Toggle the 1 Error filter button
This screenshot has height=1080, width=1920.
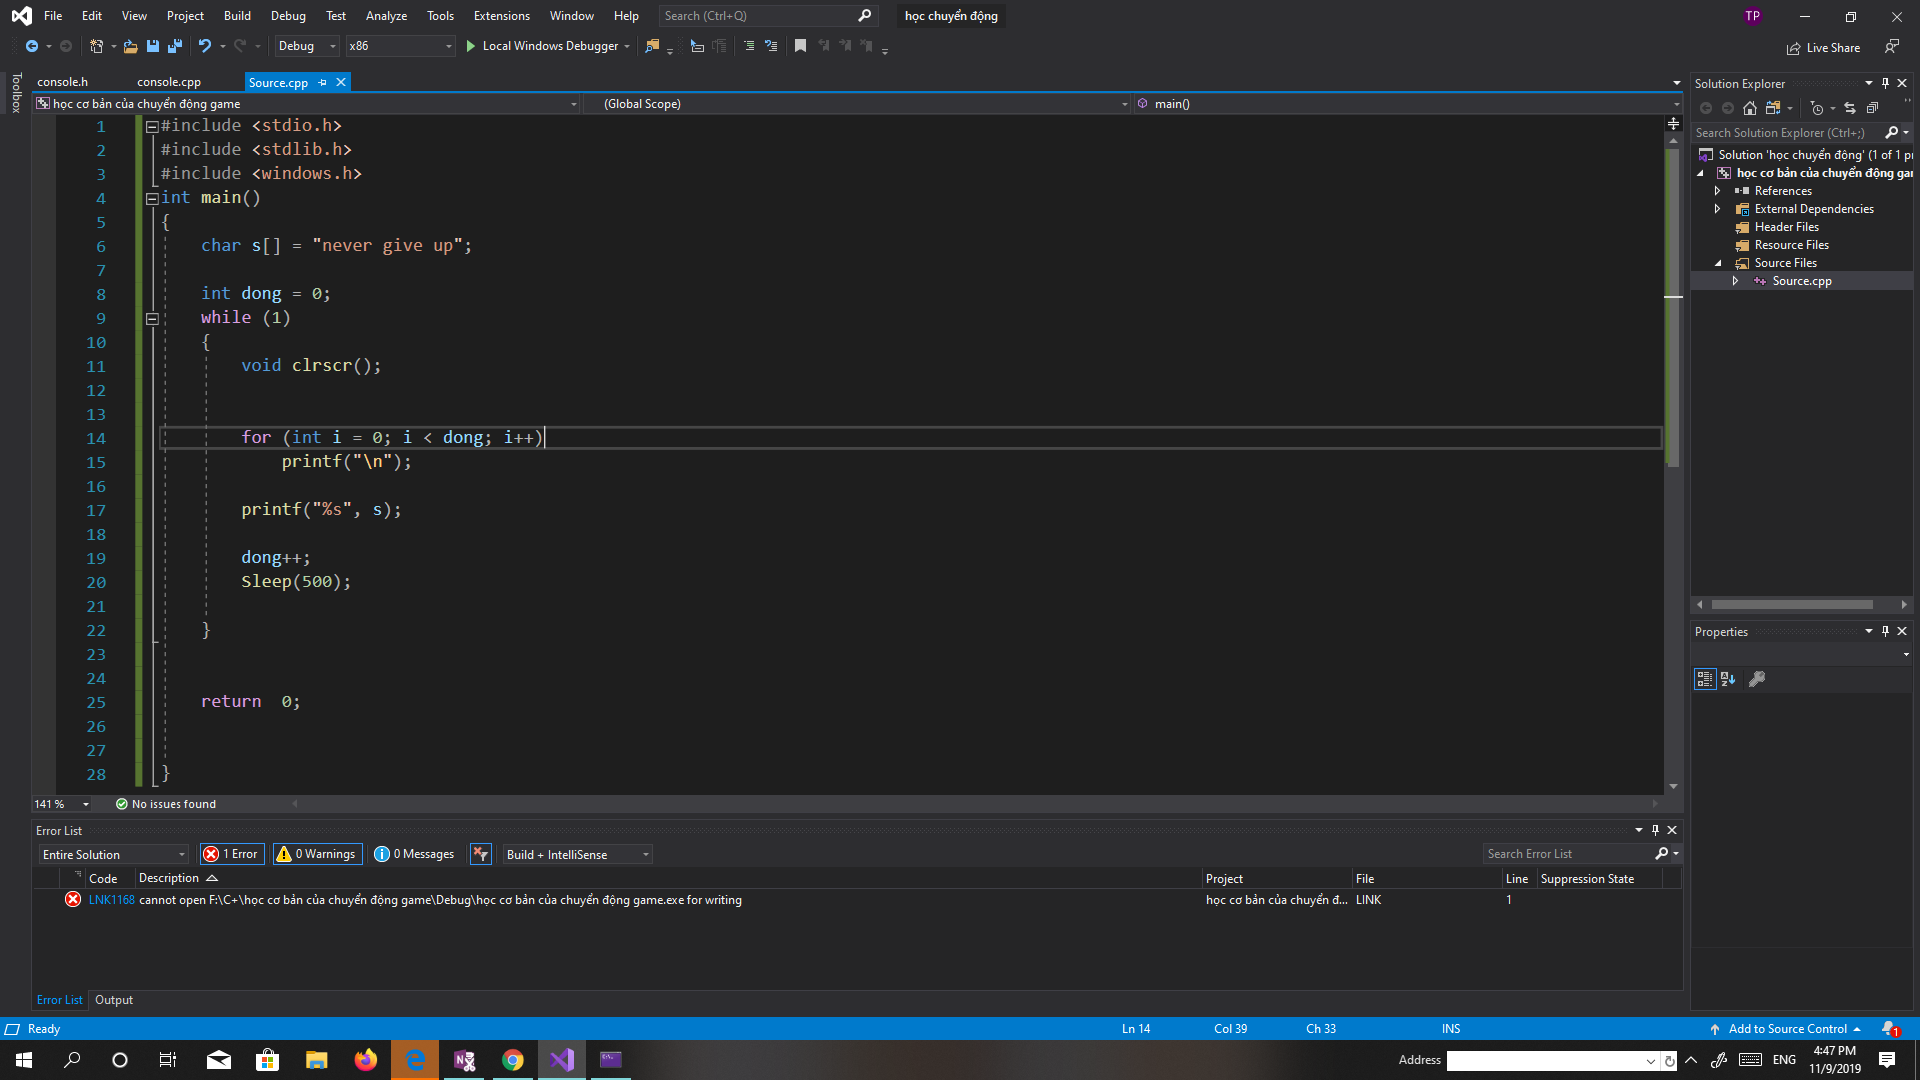click(231, 854)
